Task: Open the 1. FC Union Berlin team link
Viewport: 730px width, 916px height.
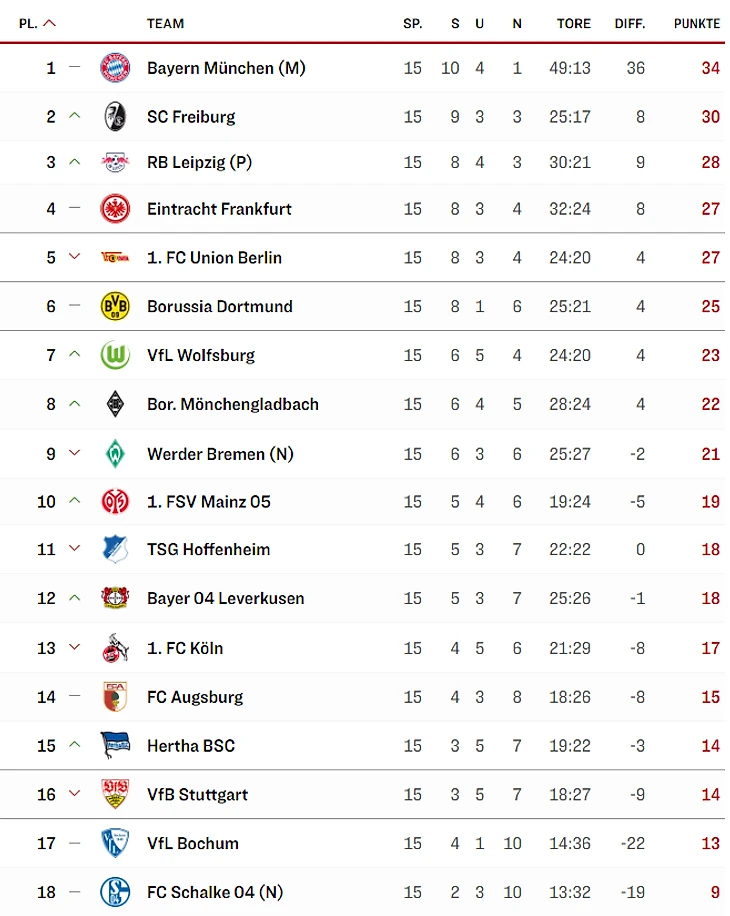Action: (214, 258)
